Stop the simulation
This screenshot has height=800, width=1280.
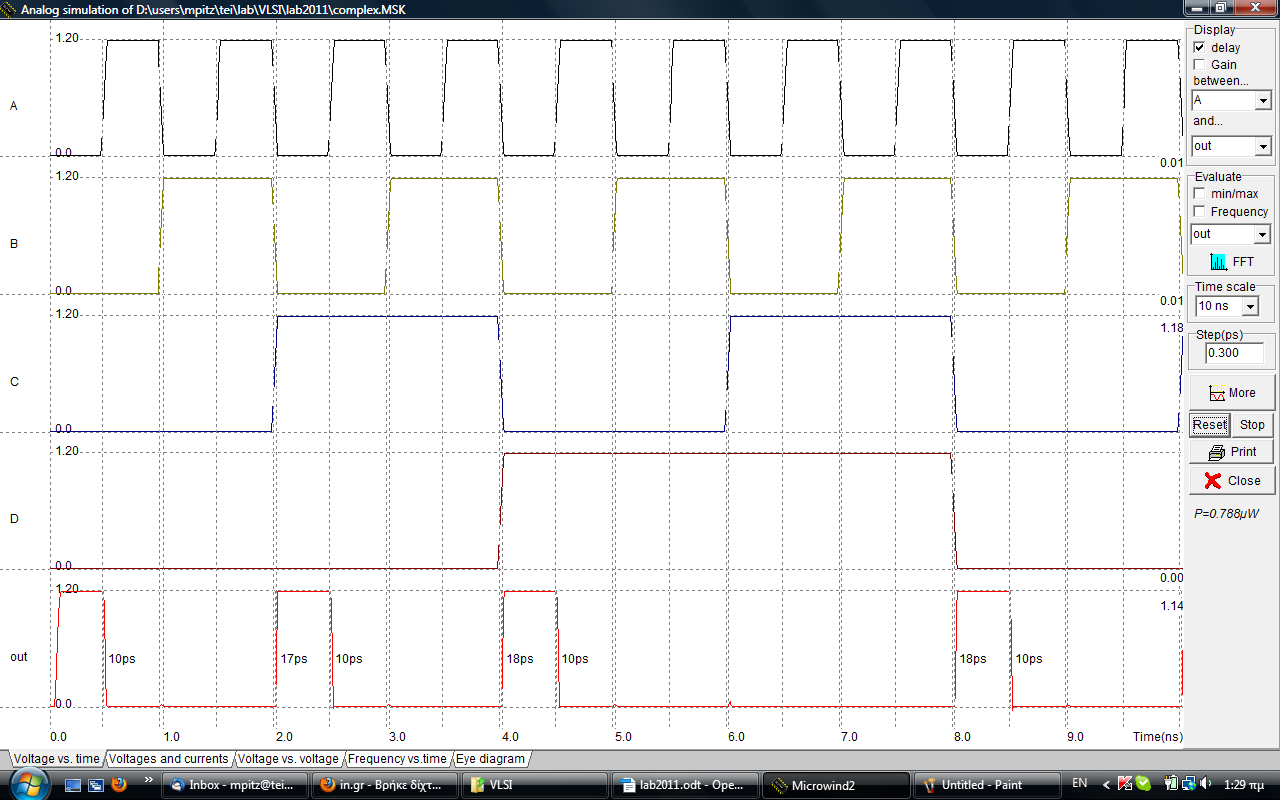click(x=1252, y=425)
